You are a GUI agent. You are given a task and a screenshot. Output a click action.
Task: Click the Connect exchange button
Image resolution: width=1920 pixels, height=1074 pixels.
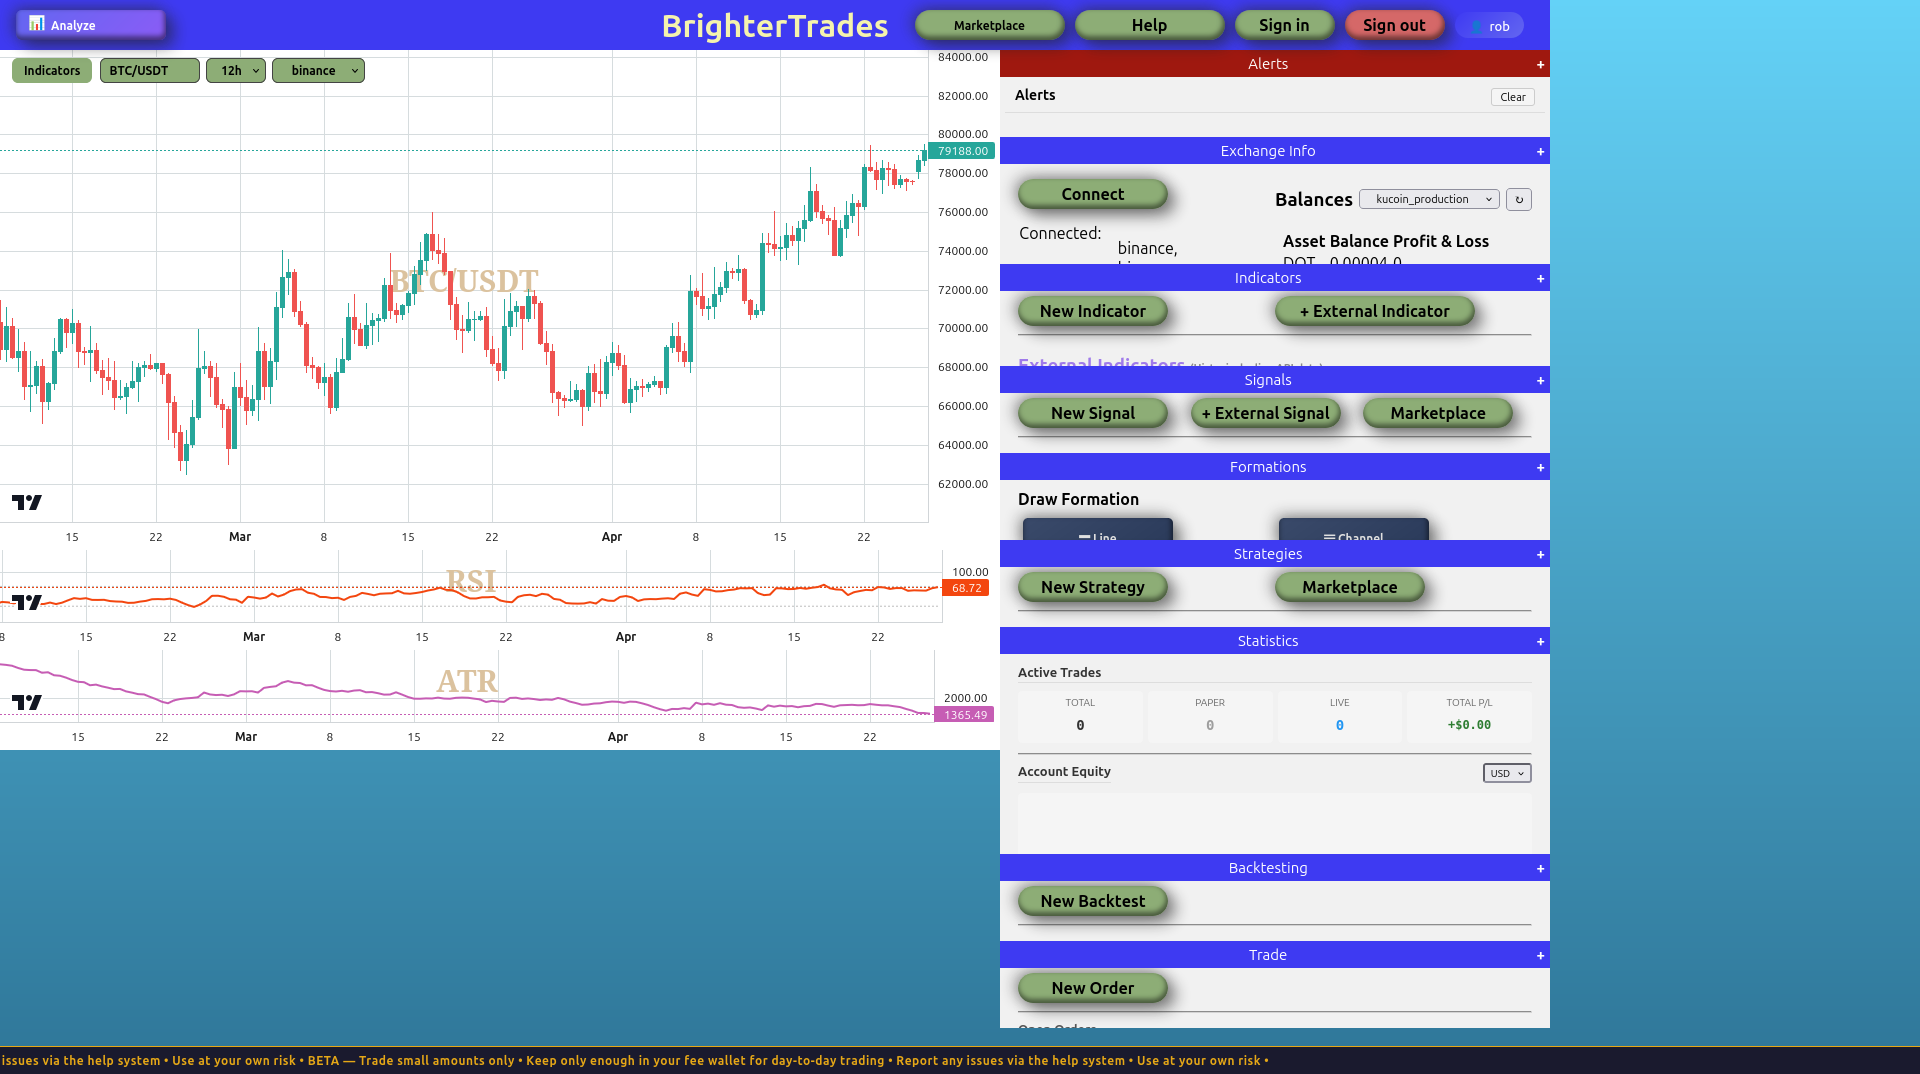[1093, 194]
